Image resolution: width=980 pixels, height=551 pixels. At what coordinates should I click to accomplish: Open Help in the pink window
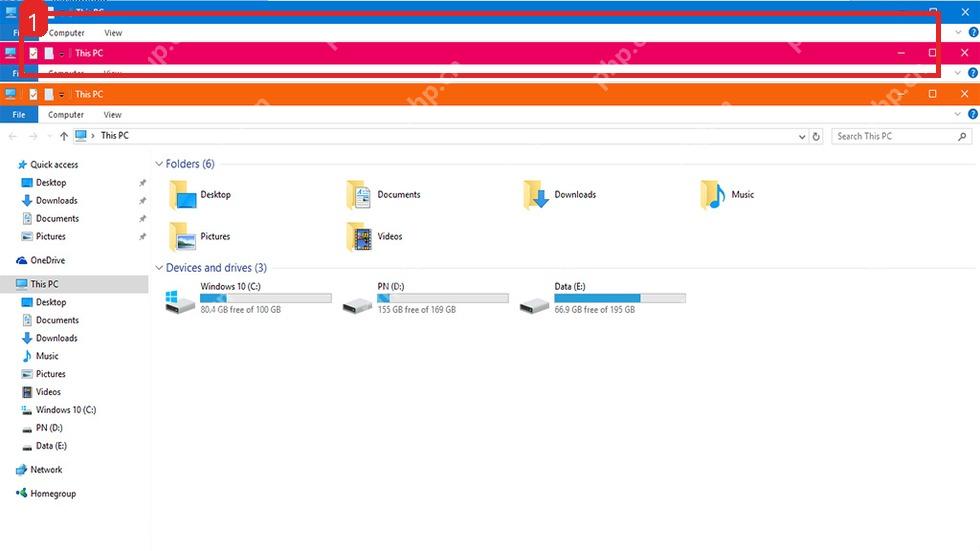pos(973,73)
